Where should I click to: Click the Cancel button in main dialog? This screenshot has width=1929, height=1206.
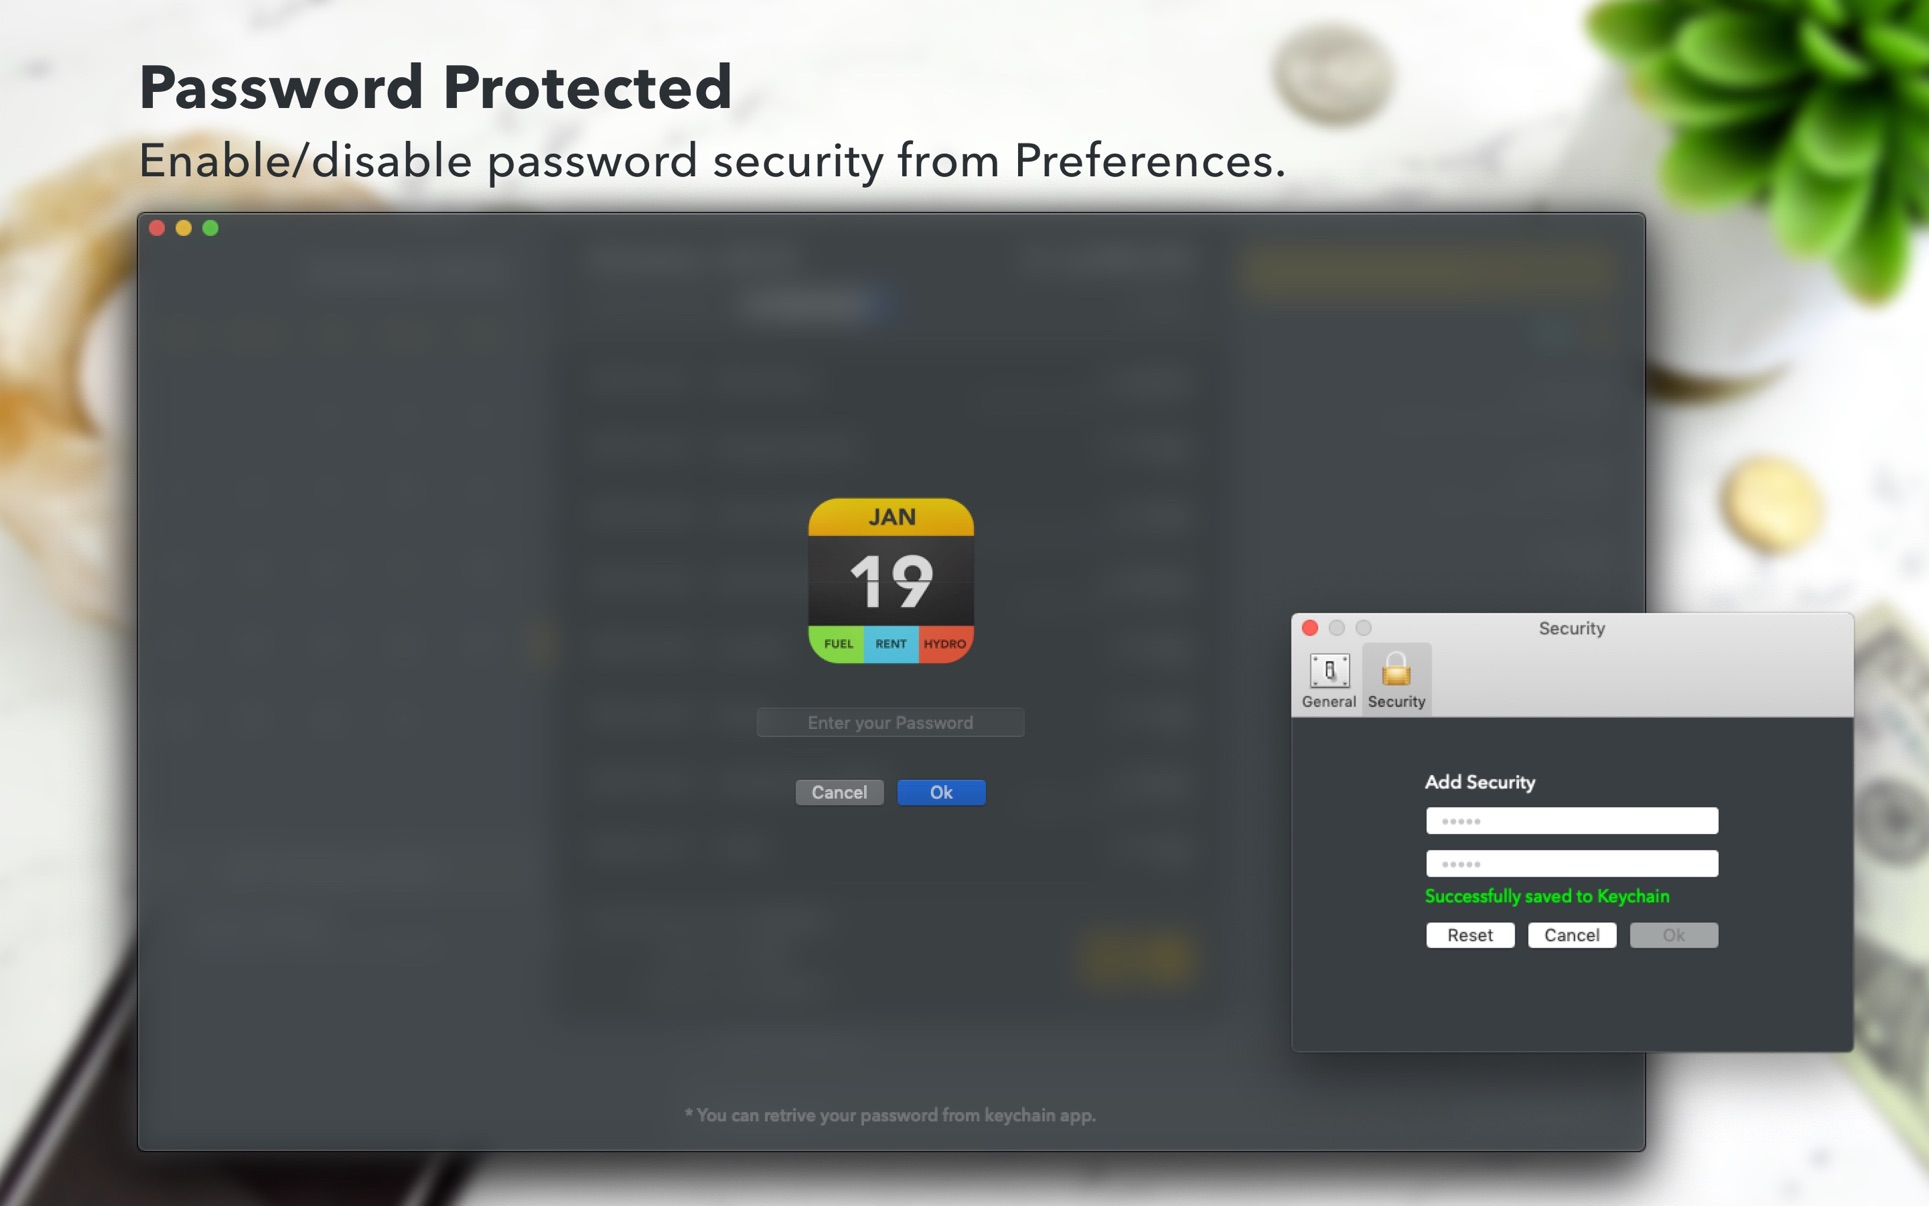click(839, 792)
